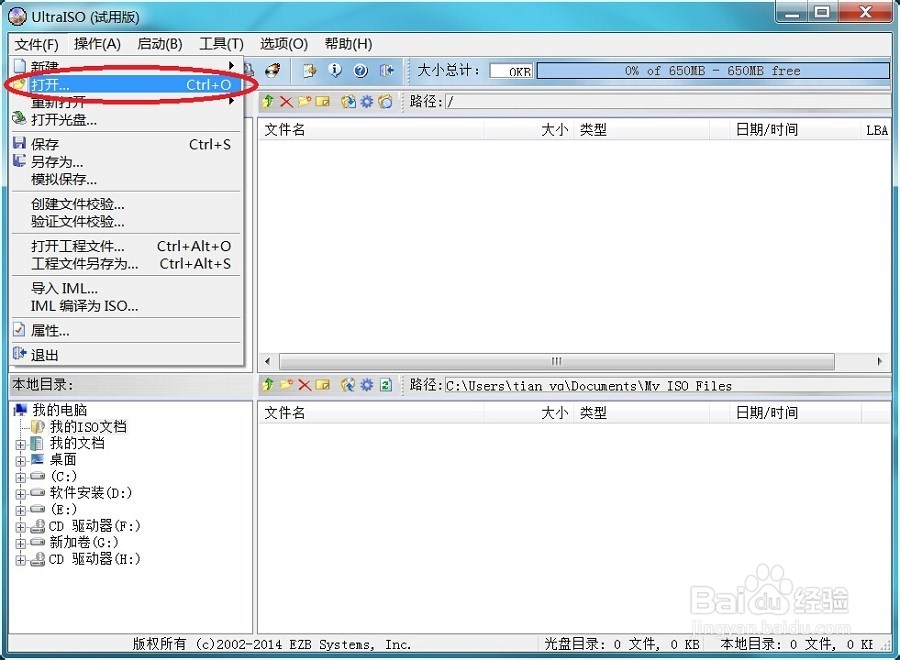Open the 选项(O) menu
The image size is (900, 660).
point(284,44)
